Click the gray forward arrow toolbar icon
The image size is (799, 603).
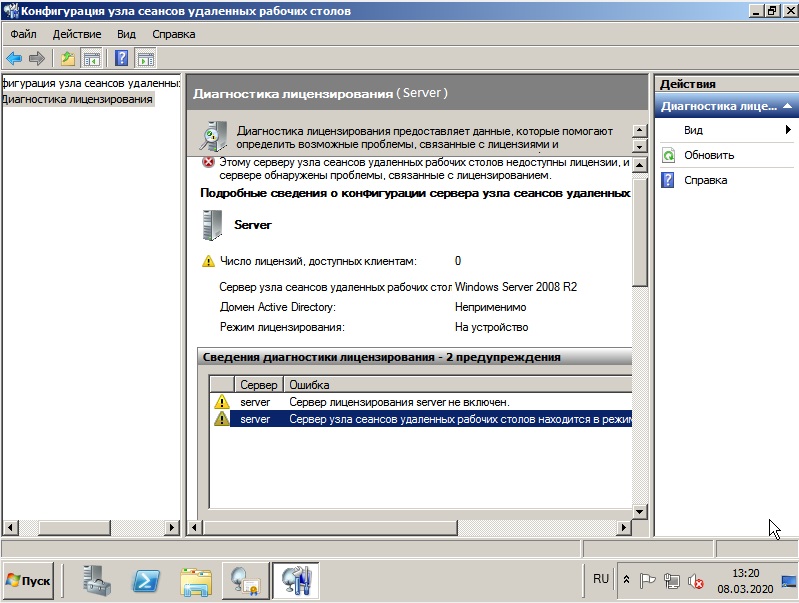tap(37, 59)
